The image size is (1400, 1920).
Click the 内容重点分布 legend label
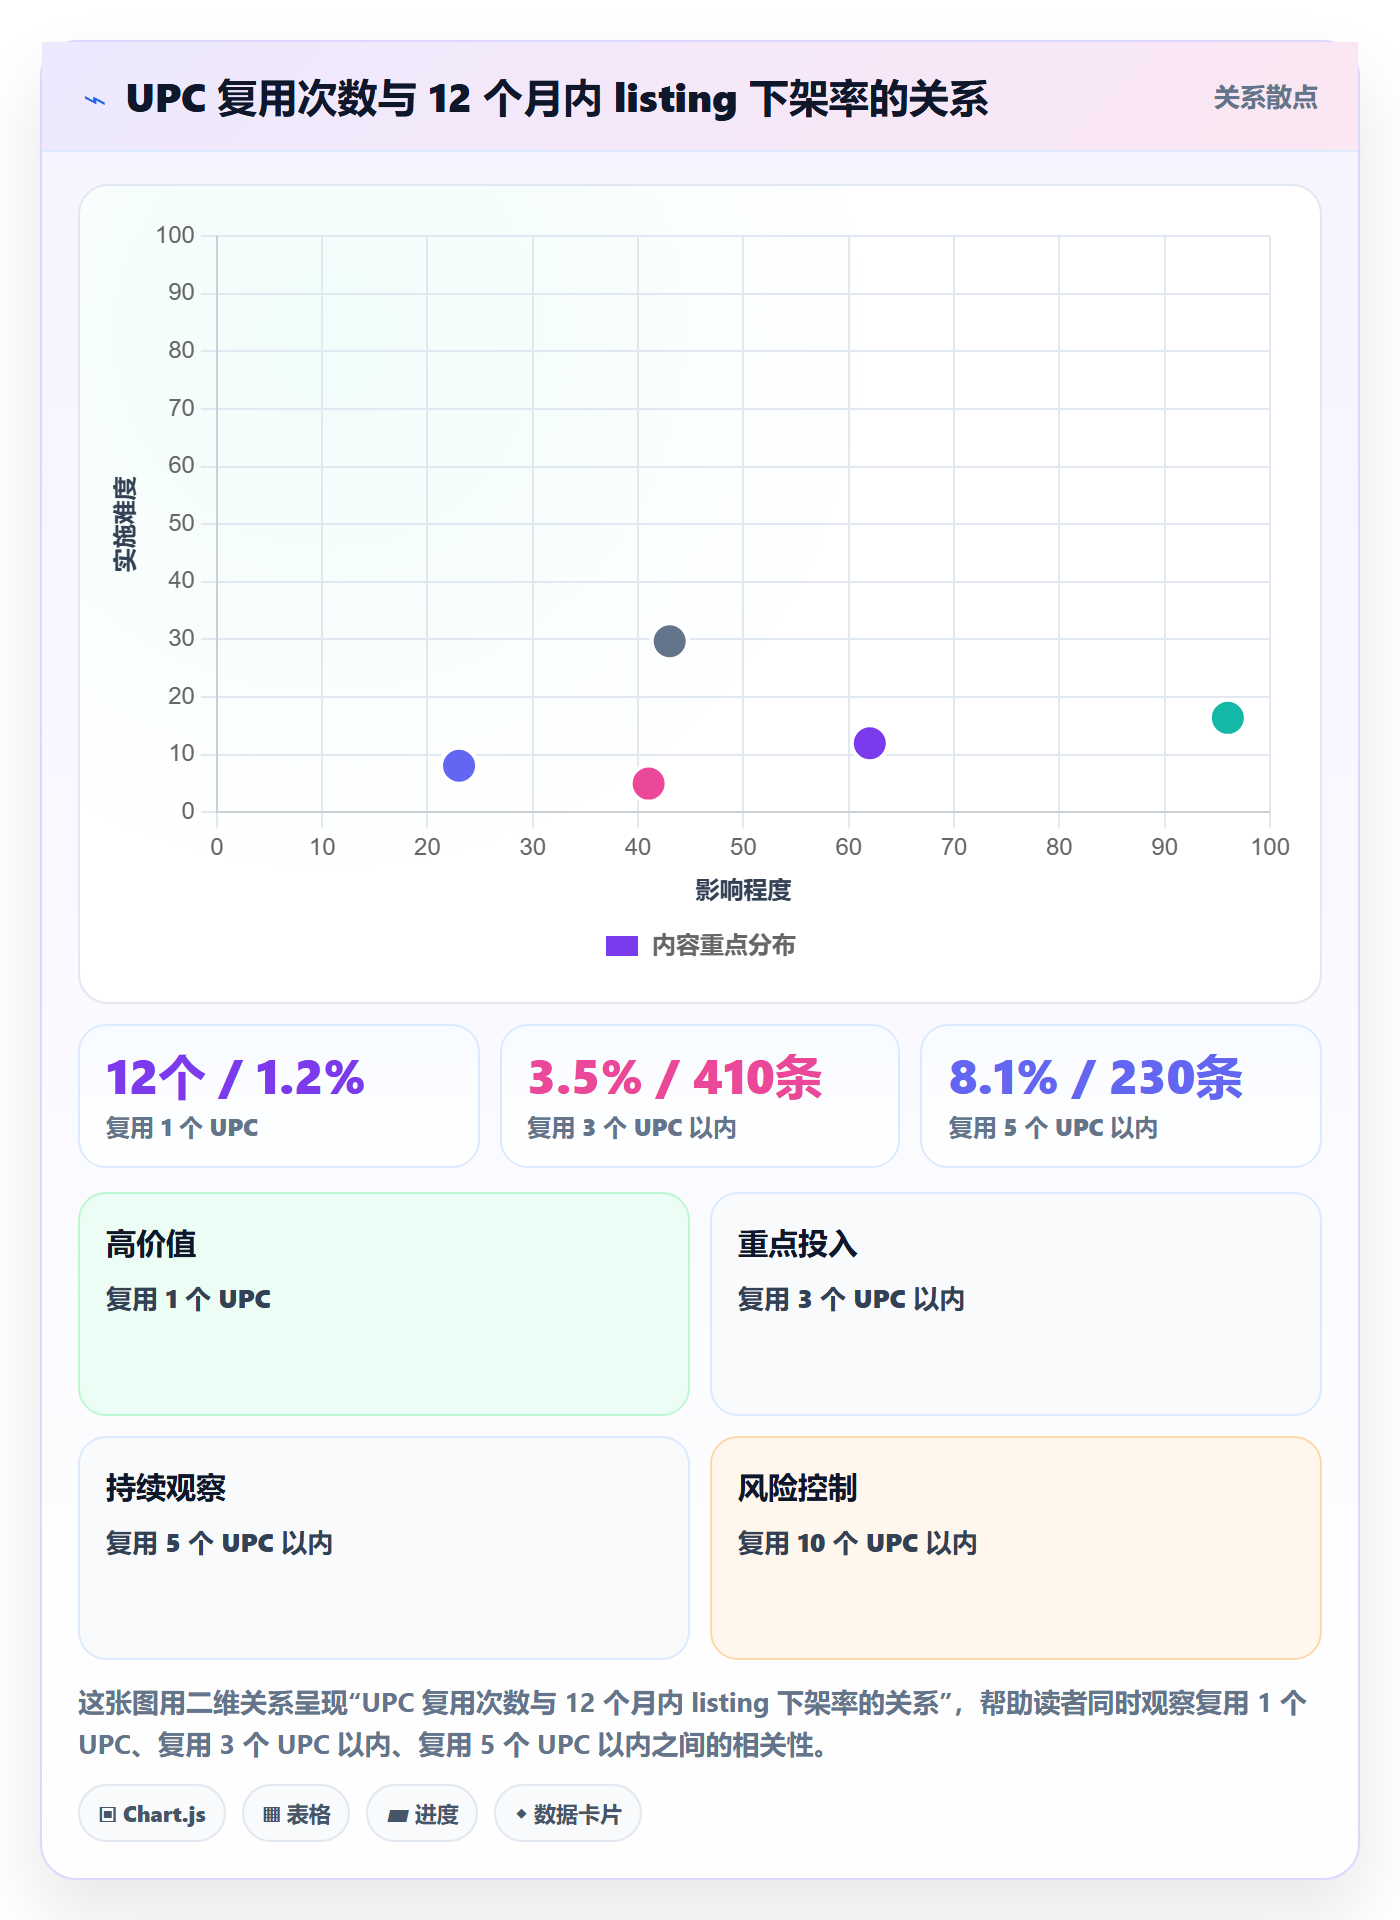pos(723,946)
